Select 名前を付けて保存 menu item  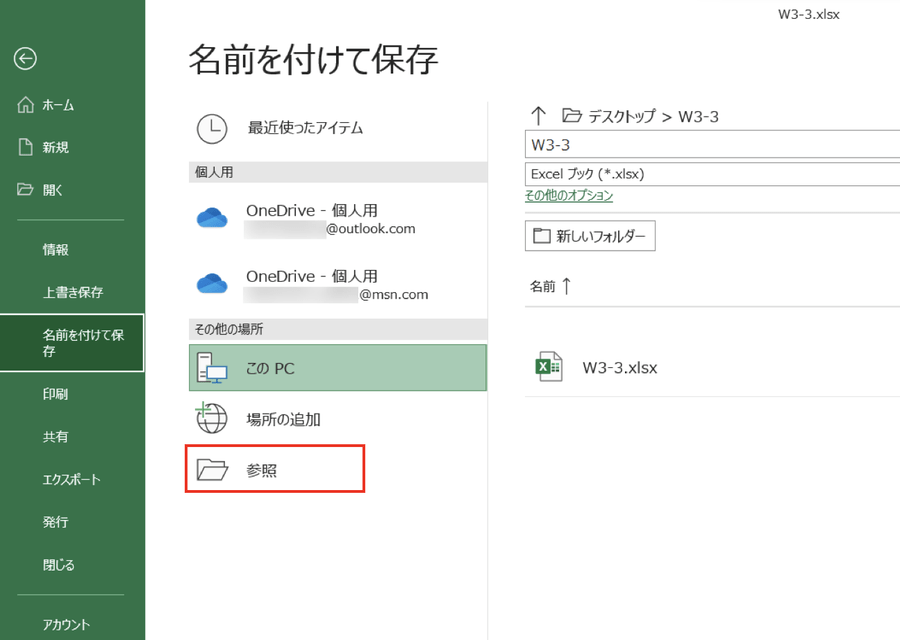[72, 343]
